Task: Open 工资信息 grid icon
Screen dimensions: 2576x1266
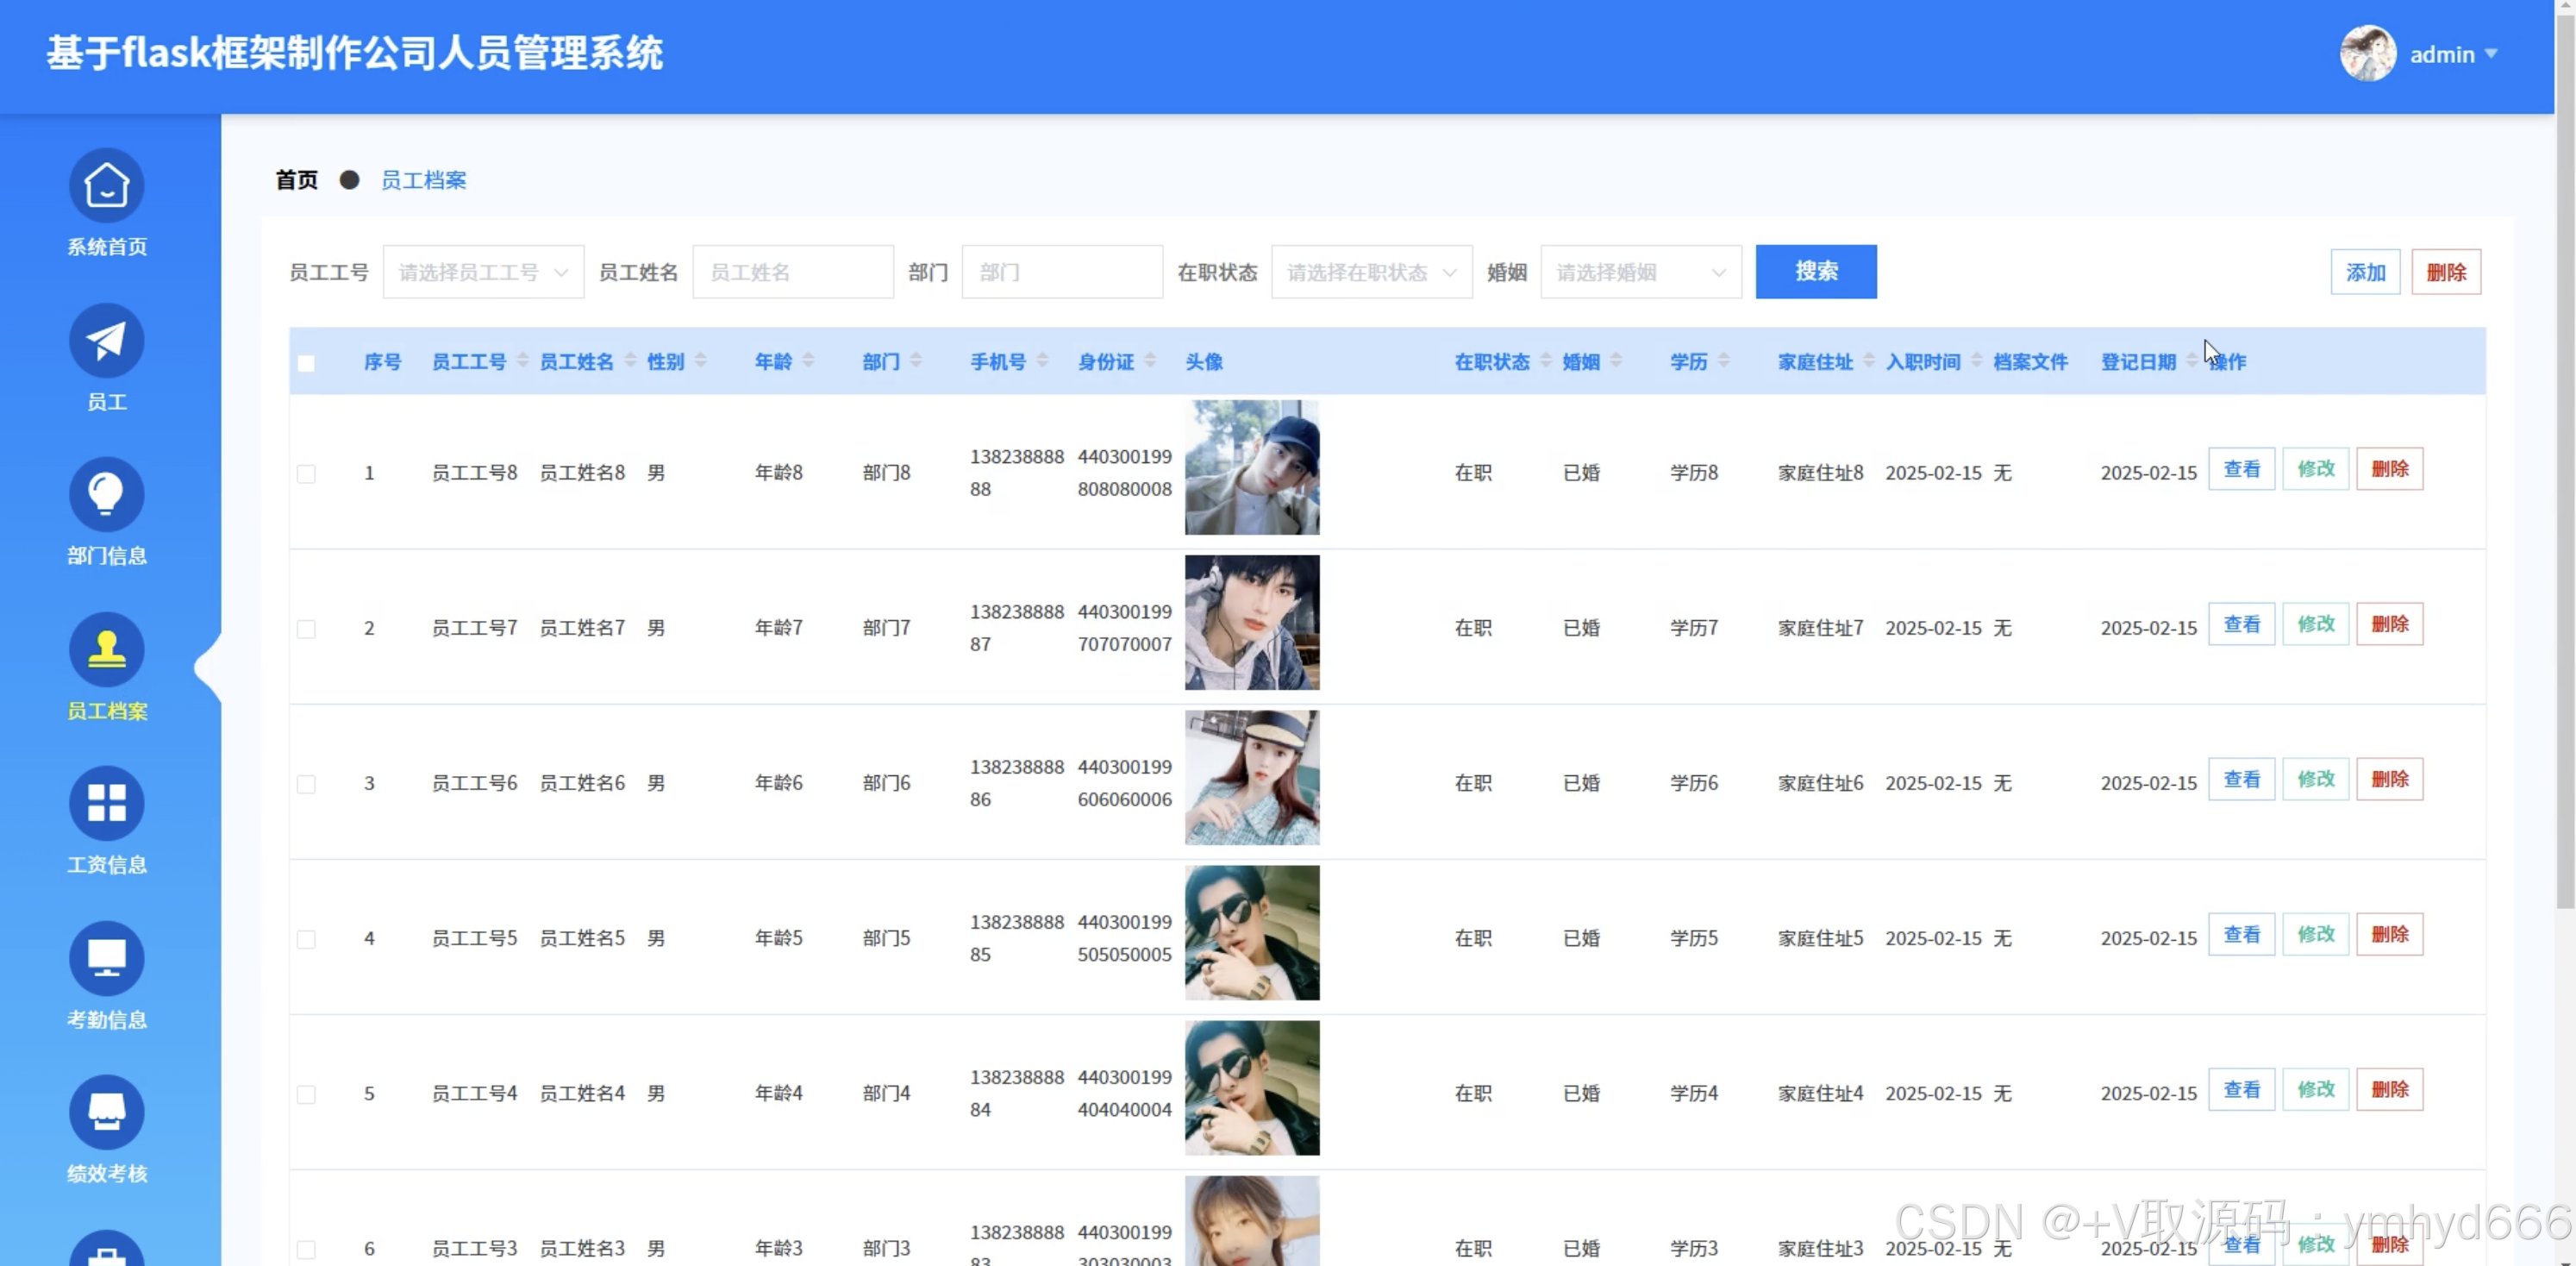Action: pyautogui.click(x=106, y=804)
